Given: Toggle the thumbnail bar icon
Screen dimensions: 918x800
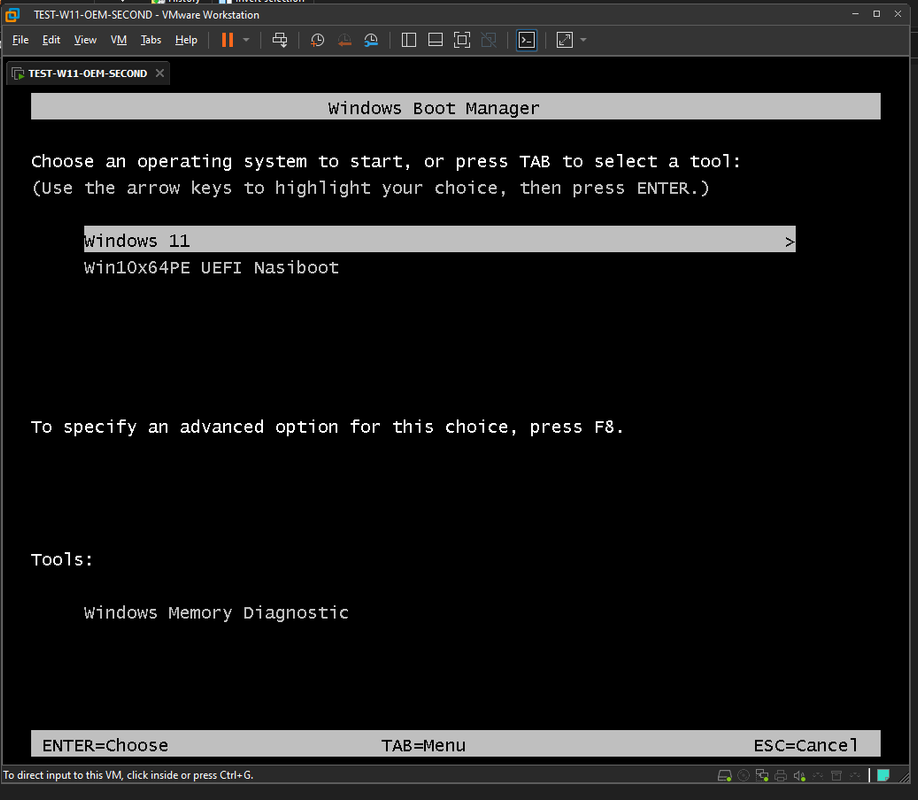Looking at the screenshot, I should (x=435, y=40).
